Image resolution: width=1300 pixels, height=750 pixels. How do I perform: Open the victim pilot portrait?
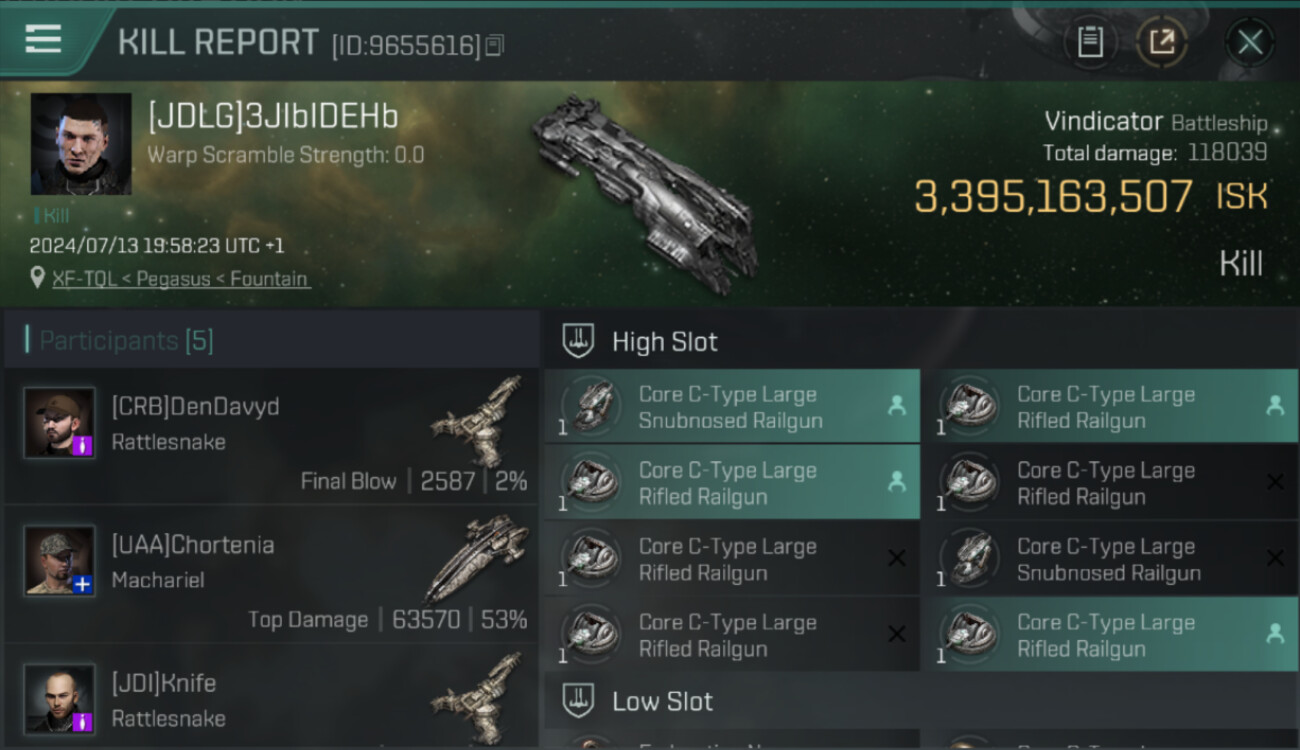coord(81,144)
